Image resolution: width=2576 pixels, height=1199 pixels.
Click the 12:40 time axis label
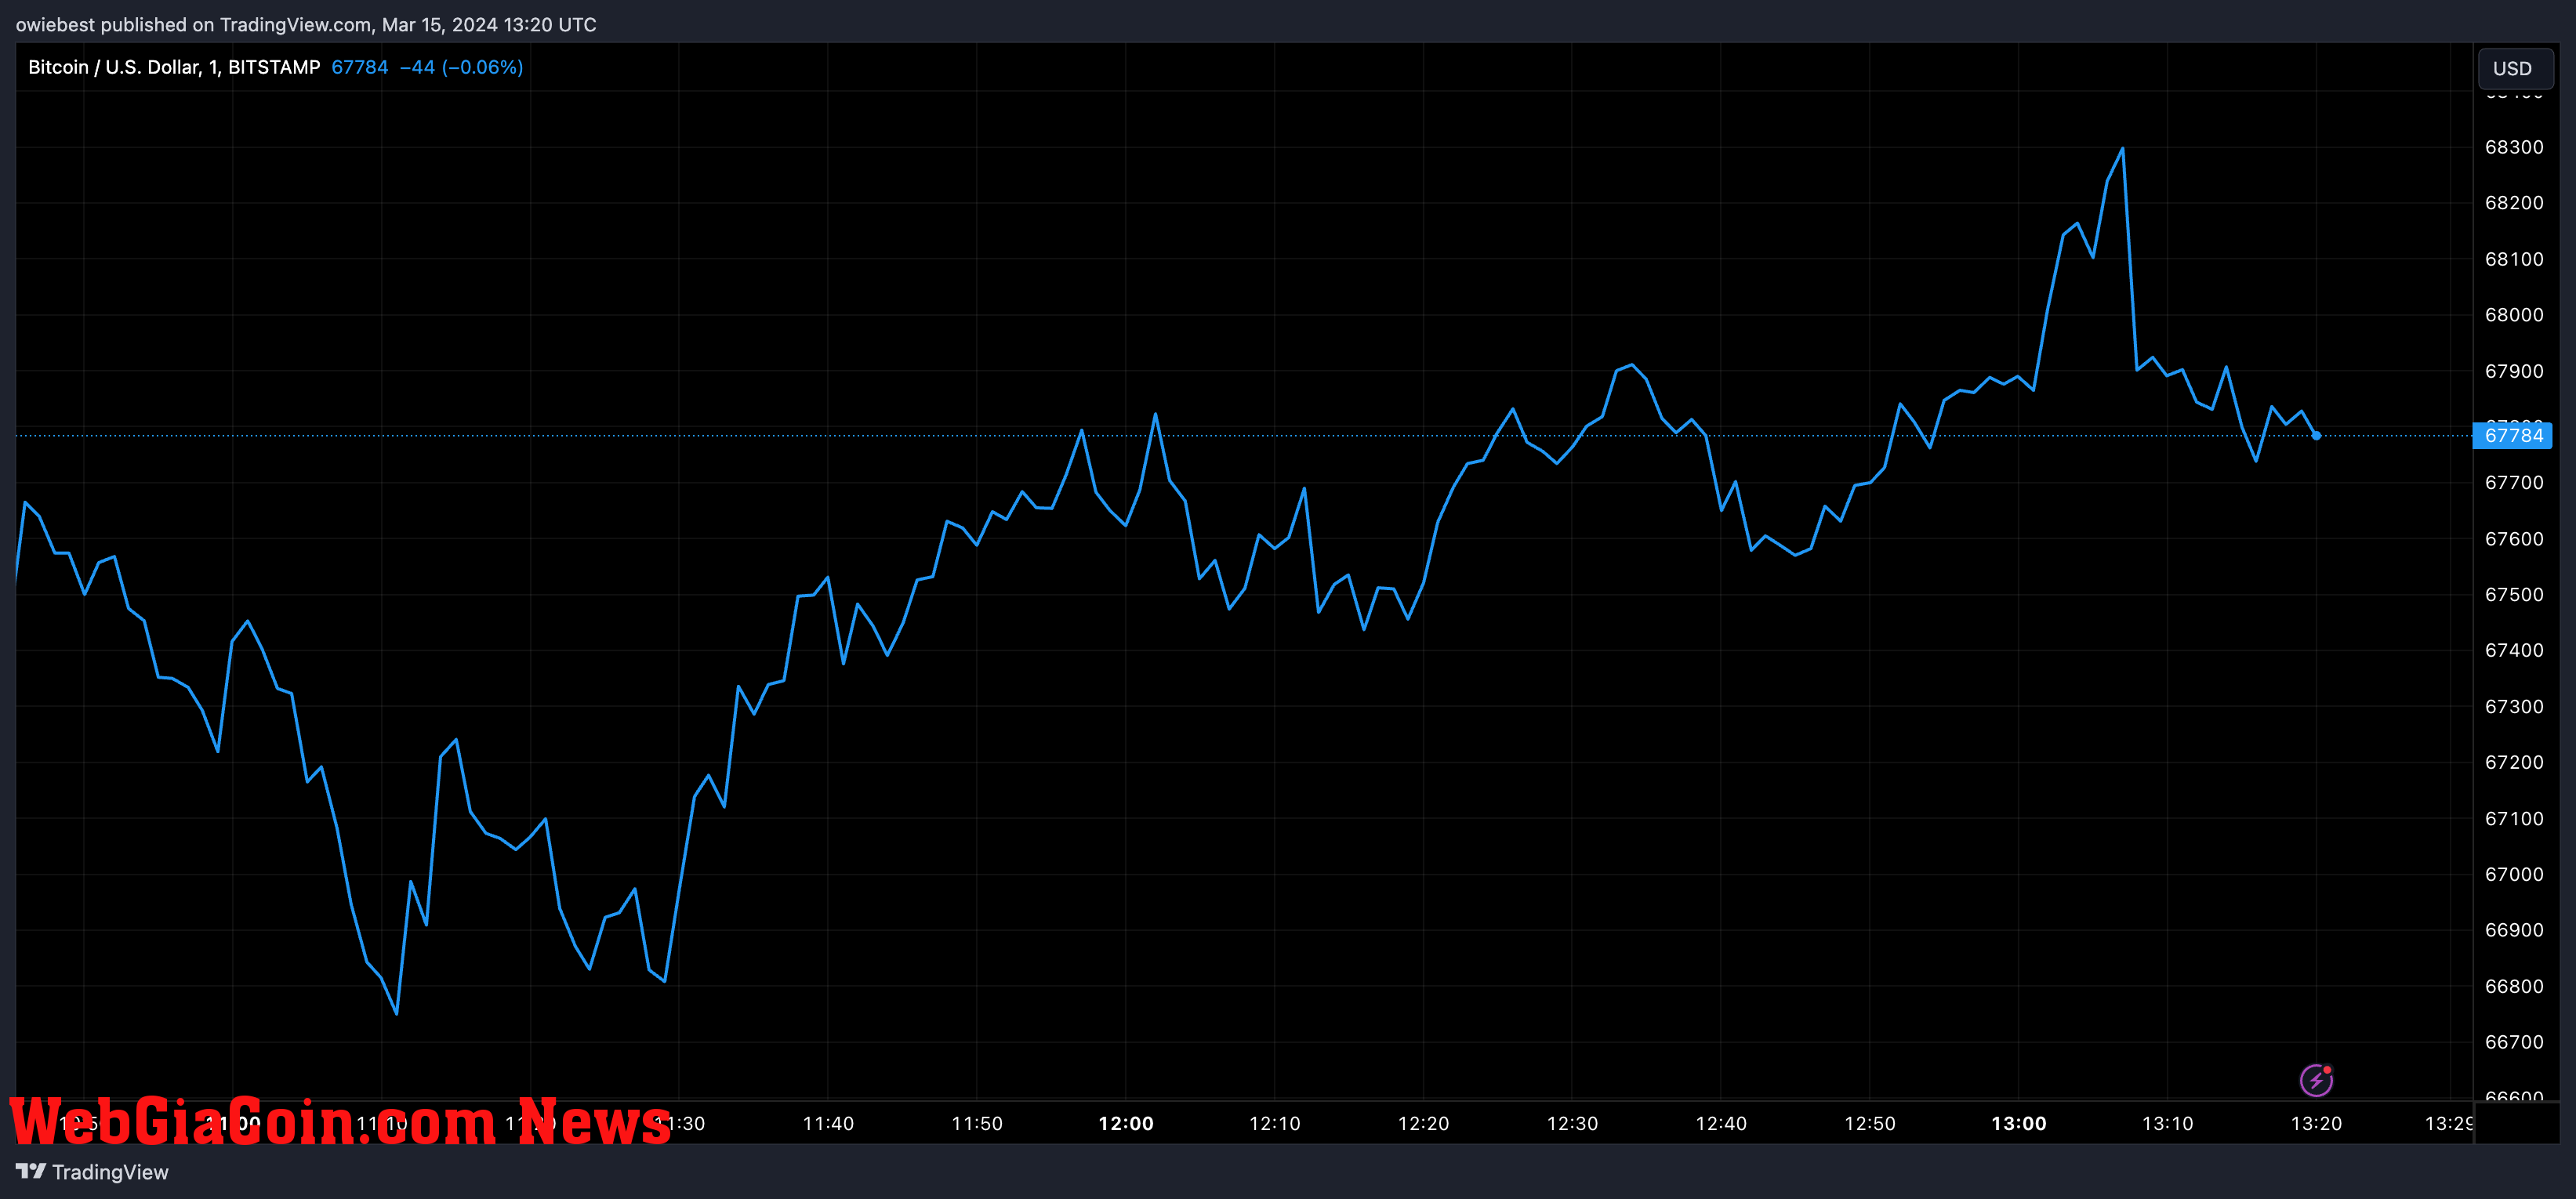click(x=1721, y=1124)
